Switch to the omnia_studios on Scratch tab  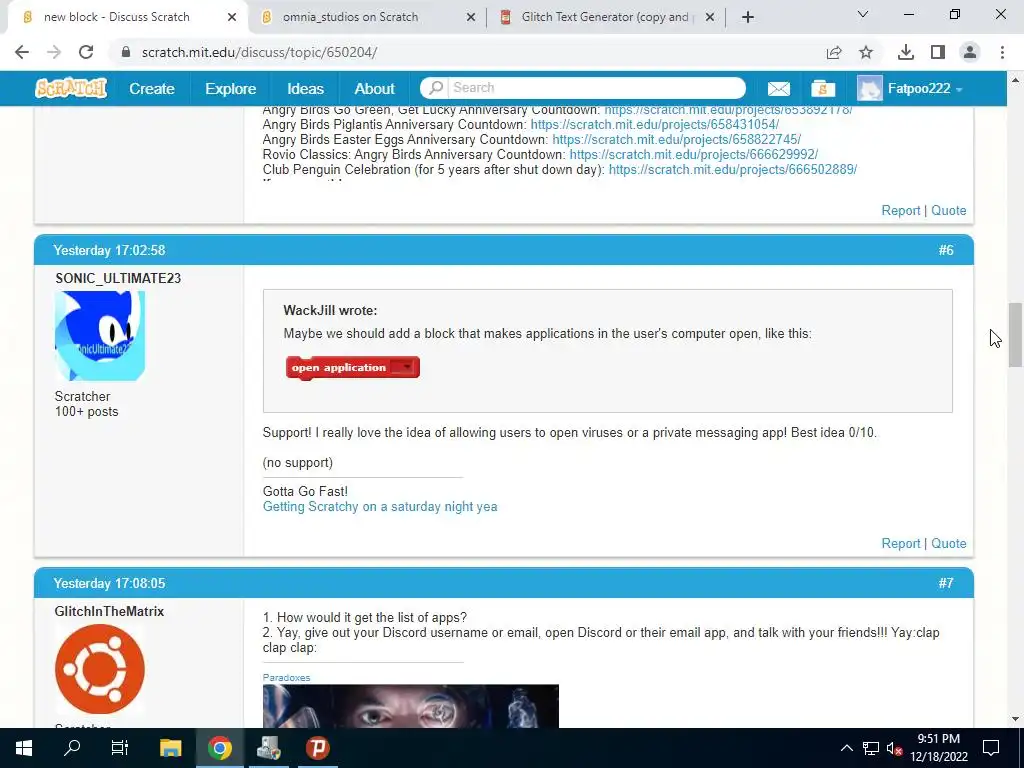click(x=368, y=17)
